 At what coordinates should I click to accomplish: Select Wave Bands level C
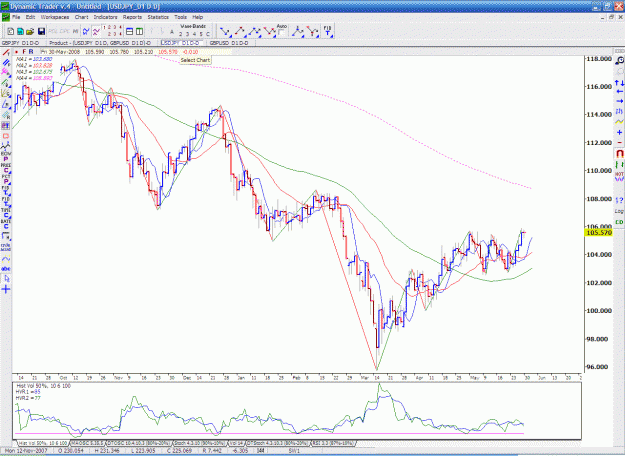click(208, 34)
